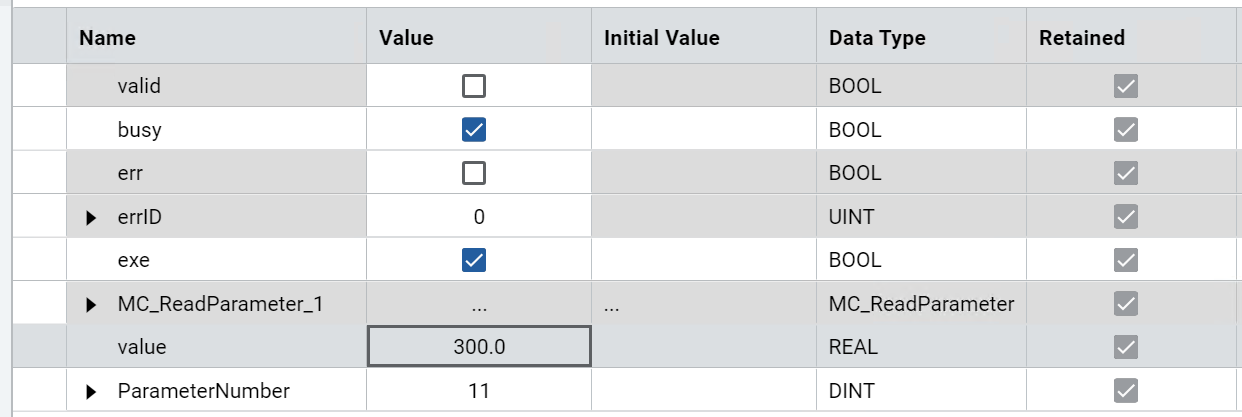Image resolution: width=1242 pixels, height=417 pixels.
Task: Uncheck the exe value checkbox
Action: click(x=474, y=260)
